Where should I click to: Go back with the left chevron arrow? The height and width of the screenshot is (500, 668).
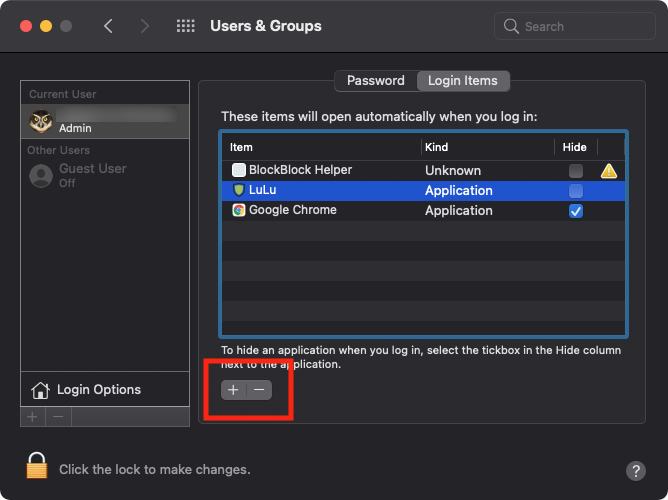[108, 26]
